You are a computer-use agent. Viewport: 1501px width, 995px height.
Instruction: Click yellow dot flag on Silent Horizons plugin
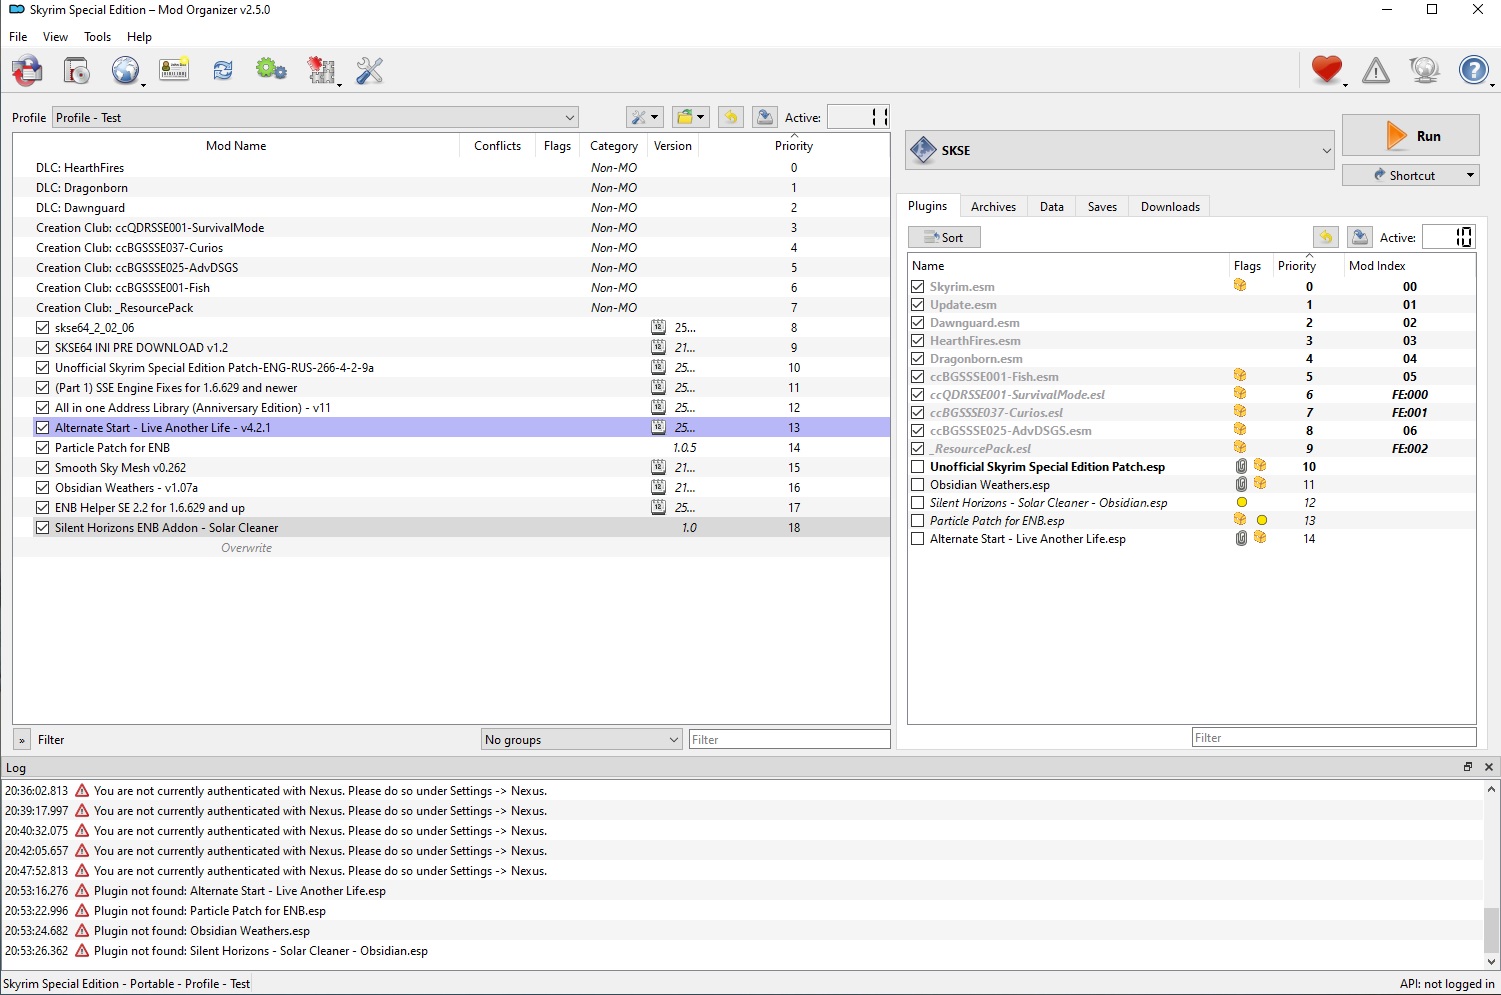click(1242, 502)
